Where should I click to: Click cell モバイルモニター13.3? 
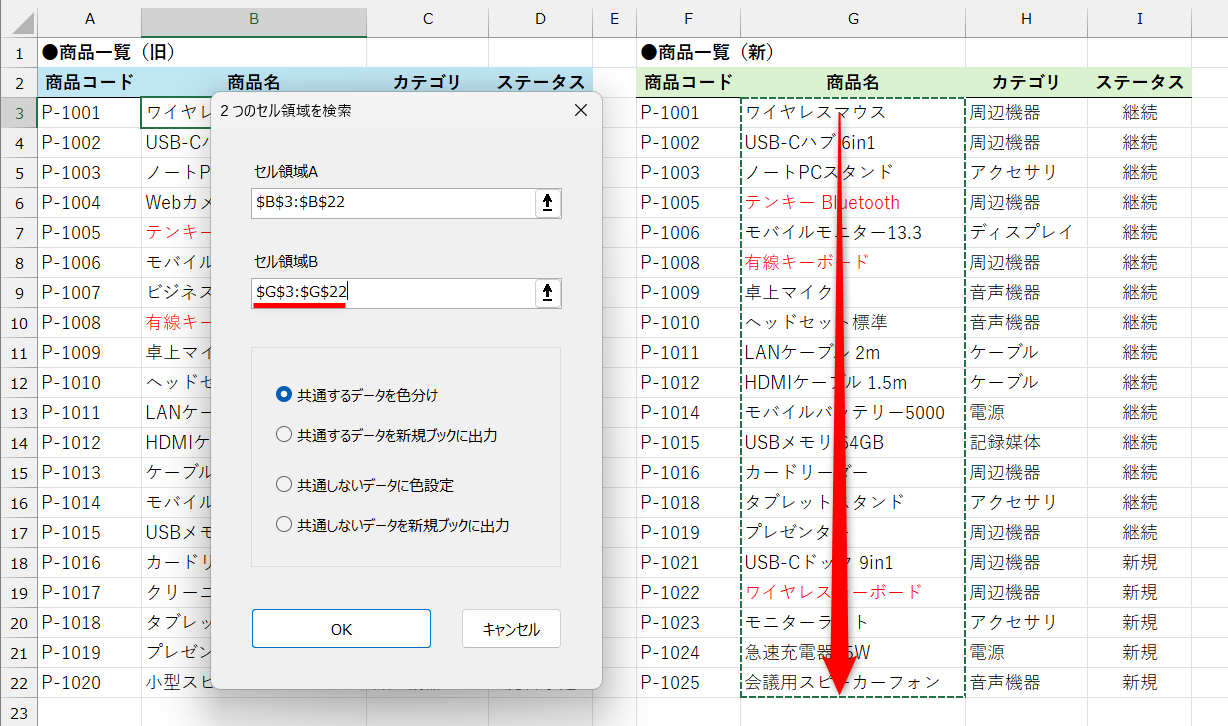click(853, 232)
